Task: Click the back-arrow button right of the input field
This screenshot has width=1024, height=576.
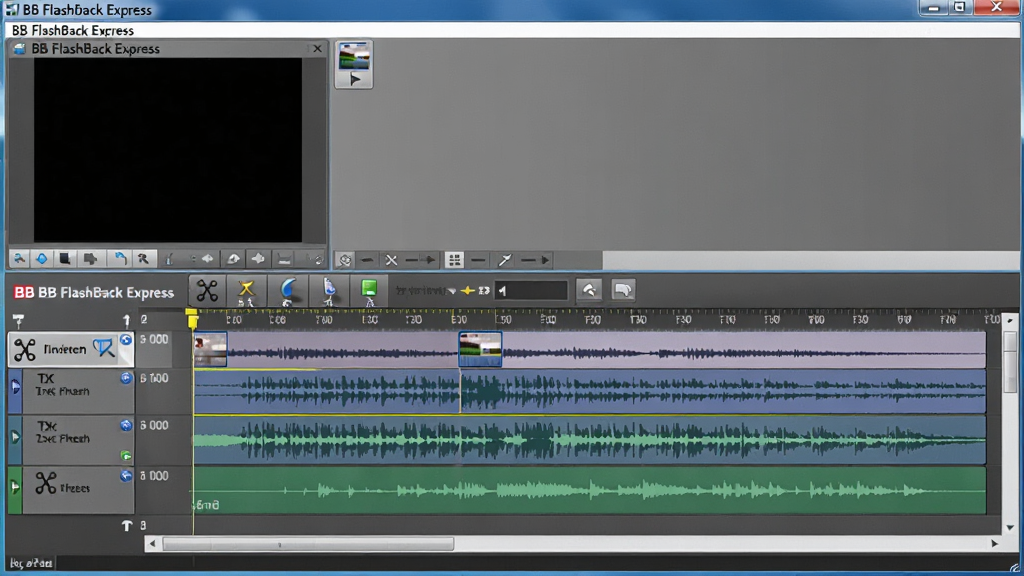Action: [x=590, y=290]
